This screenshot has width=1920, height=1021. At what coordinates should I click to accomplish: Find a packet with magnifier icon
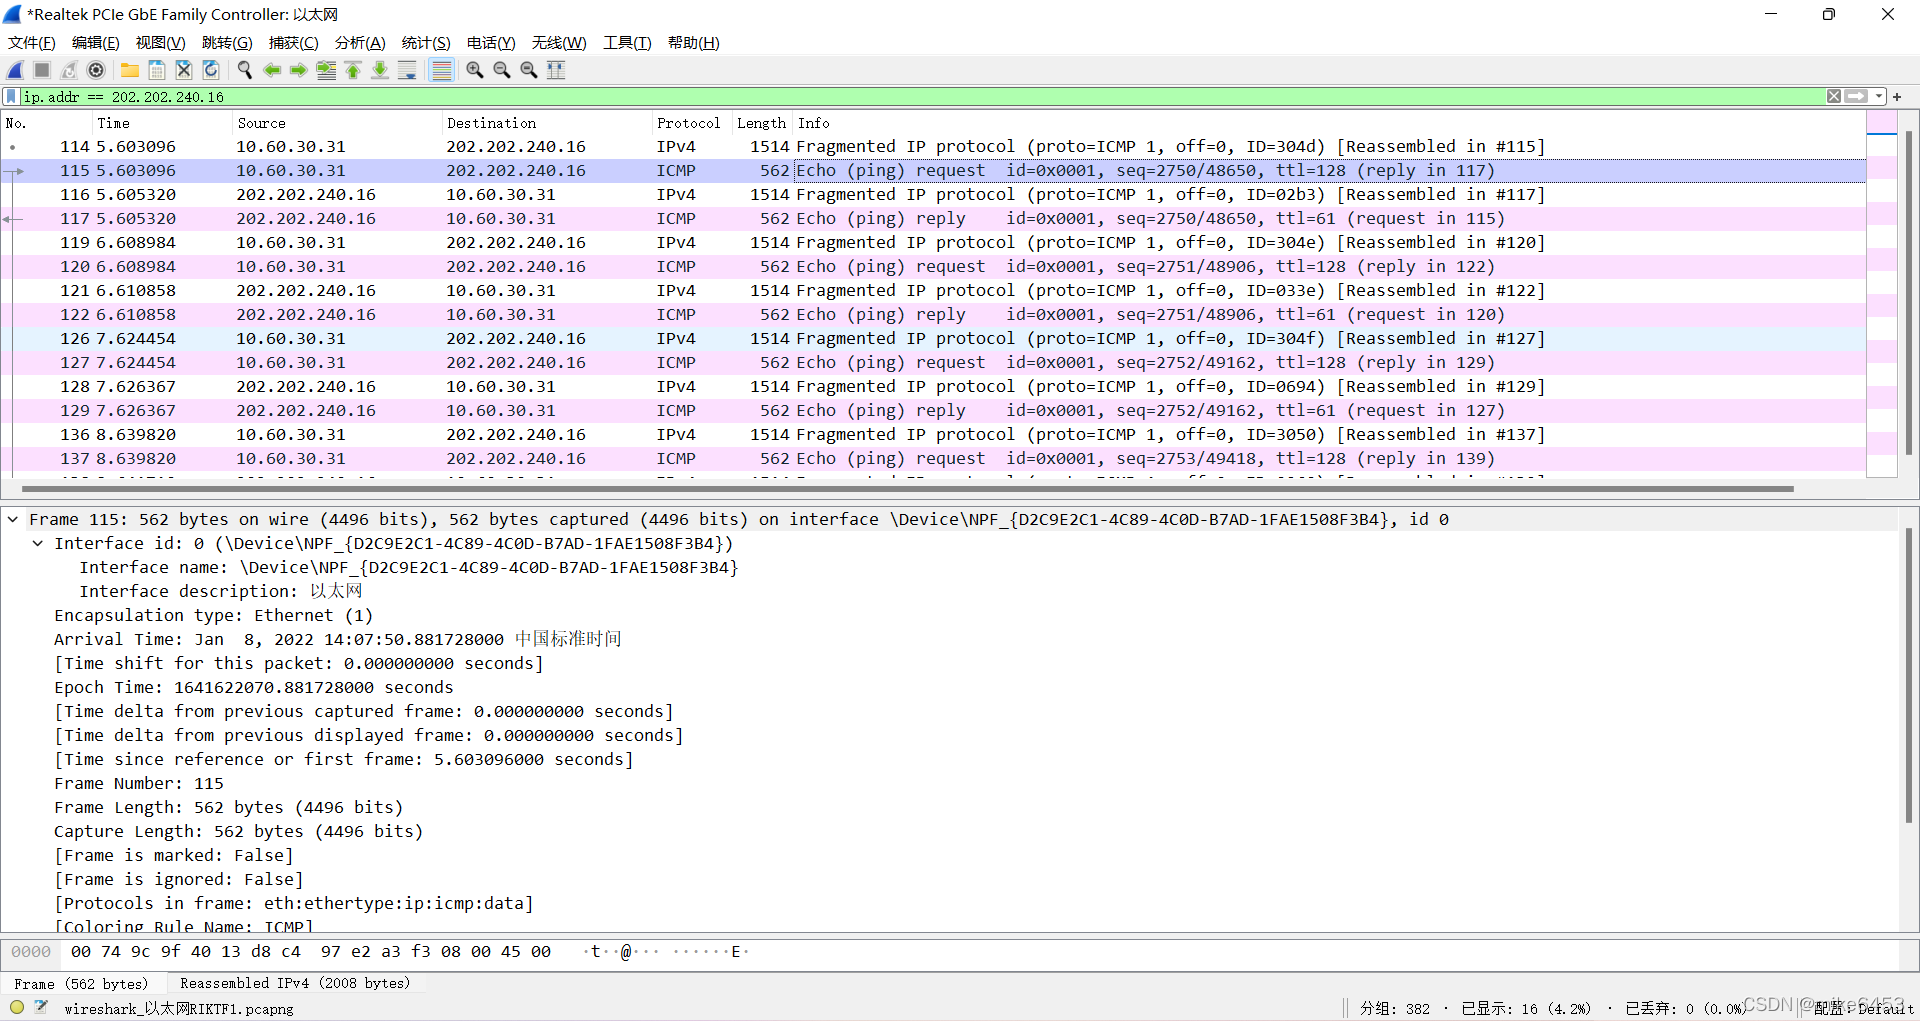coord(245,70)
